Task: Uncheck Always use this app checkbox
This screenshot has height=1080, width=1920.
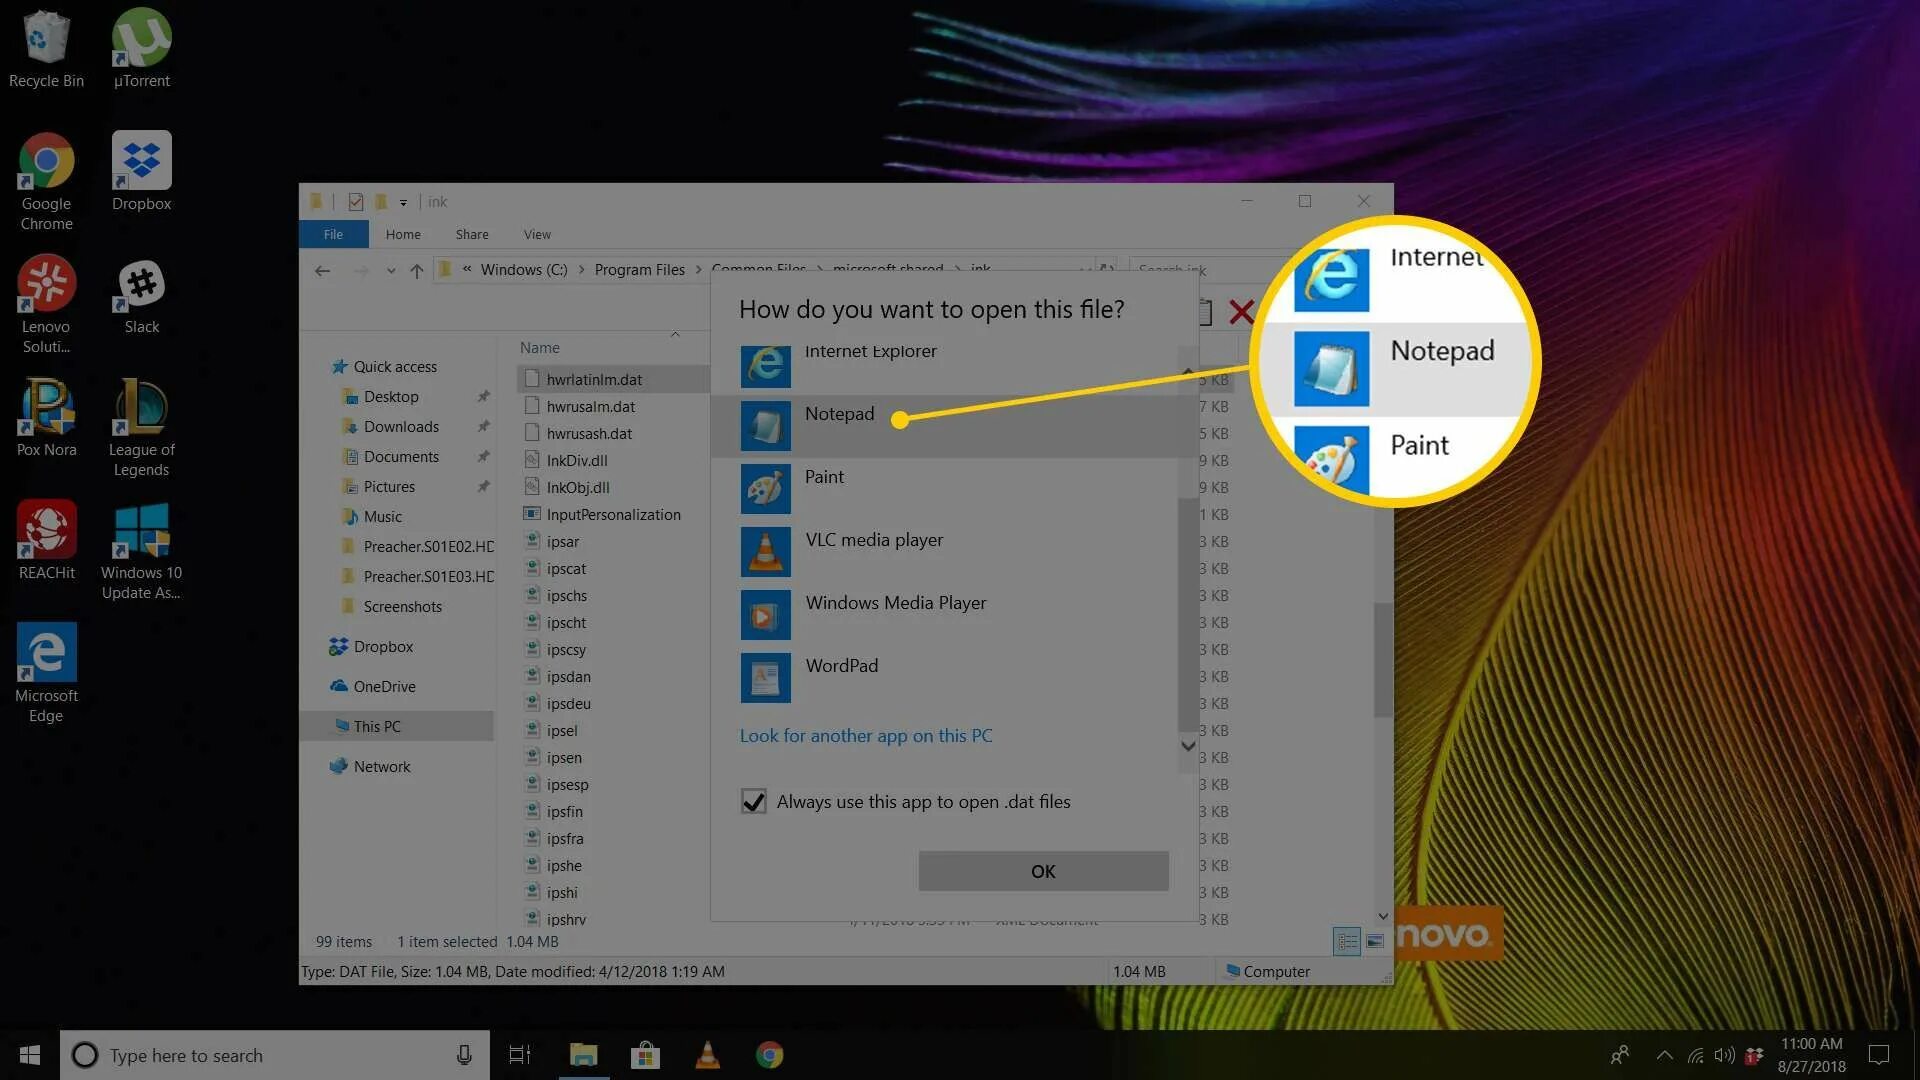Action: pos(753,802)
